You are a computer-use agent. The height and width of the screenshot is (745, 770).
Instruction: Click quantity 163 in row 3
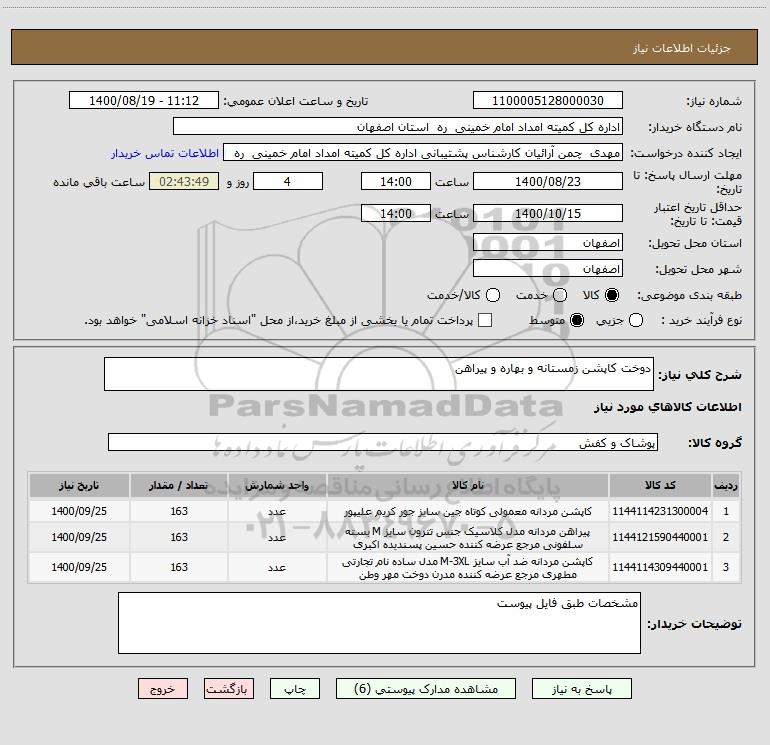[x=179, y=567]
